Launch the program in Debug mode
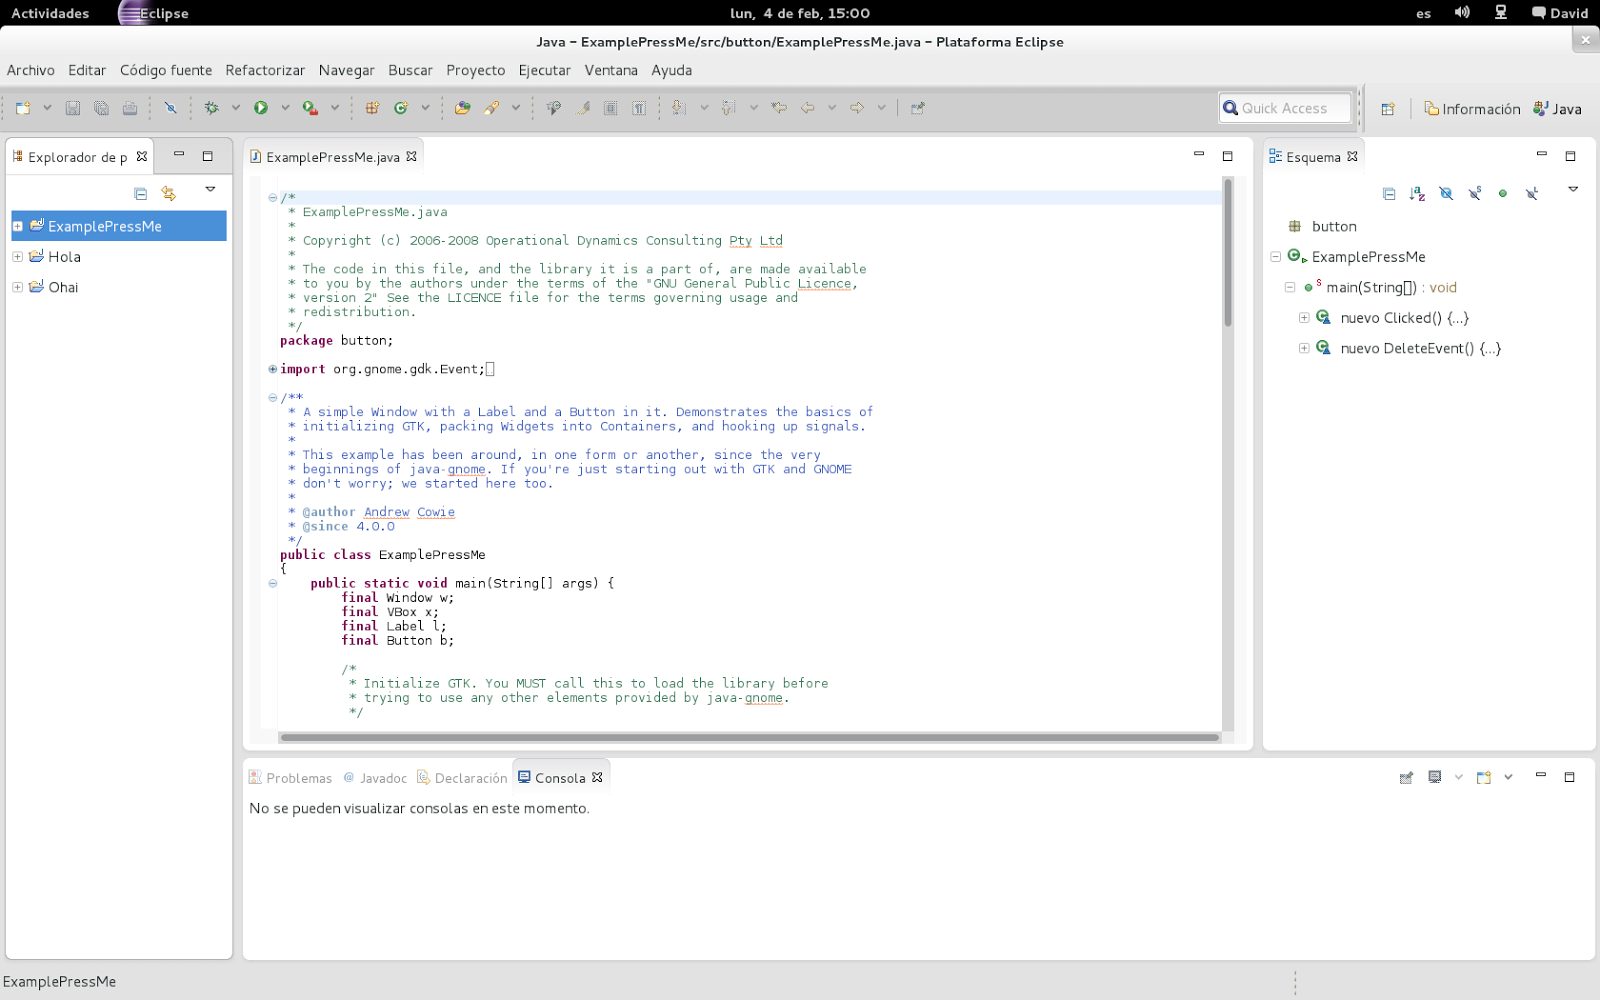This screenshot has height=1000, width=1600. pos(212,107)
